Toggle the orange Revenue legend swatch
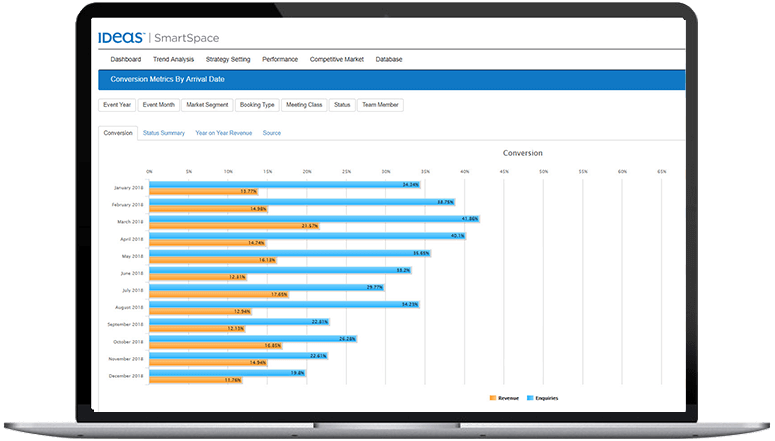Viewport: 775px width, 441px height. [x=493, y=398]
